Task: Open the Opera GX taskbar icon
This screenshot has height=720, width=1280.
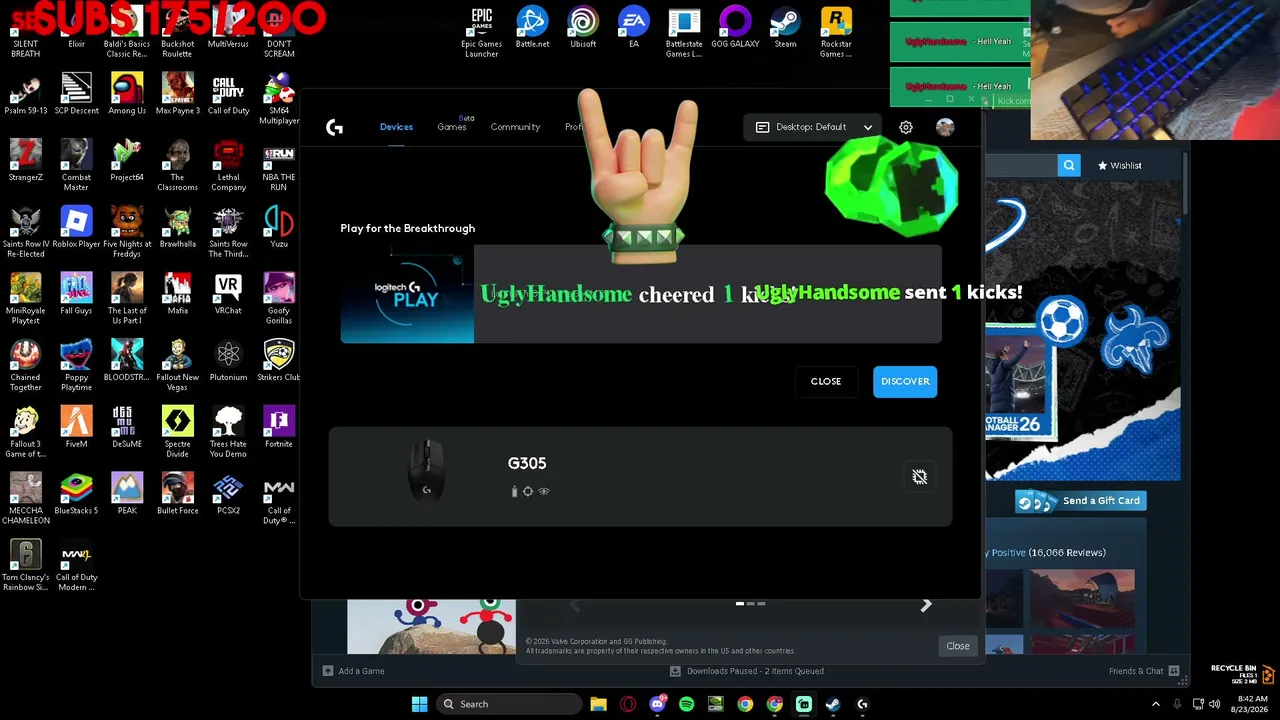Action: pos(628,704)
